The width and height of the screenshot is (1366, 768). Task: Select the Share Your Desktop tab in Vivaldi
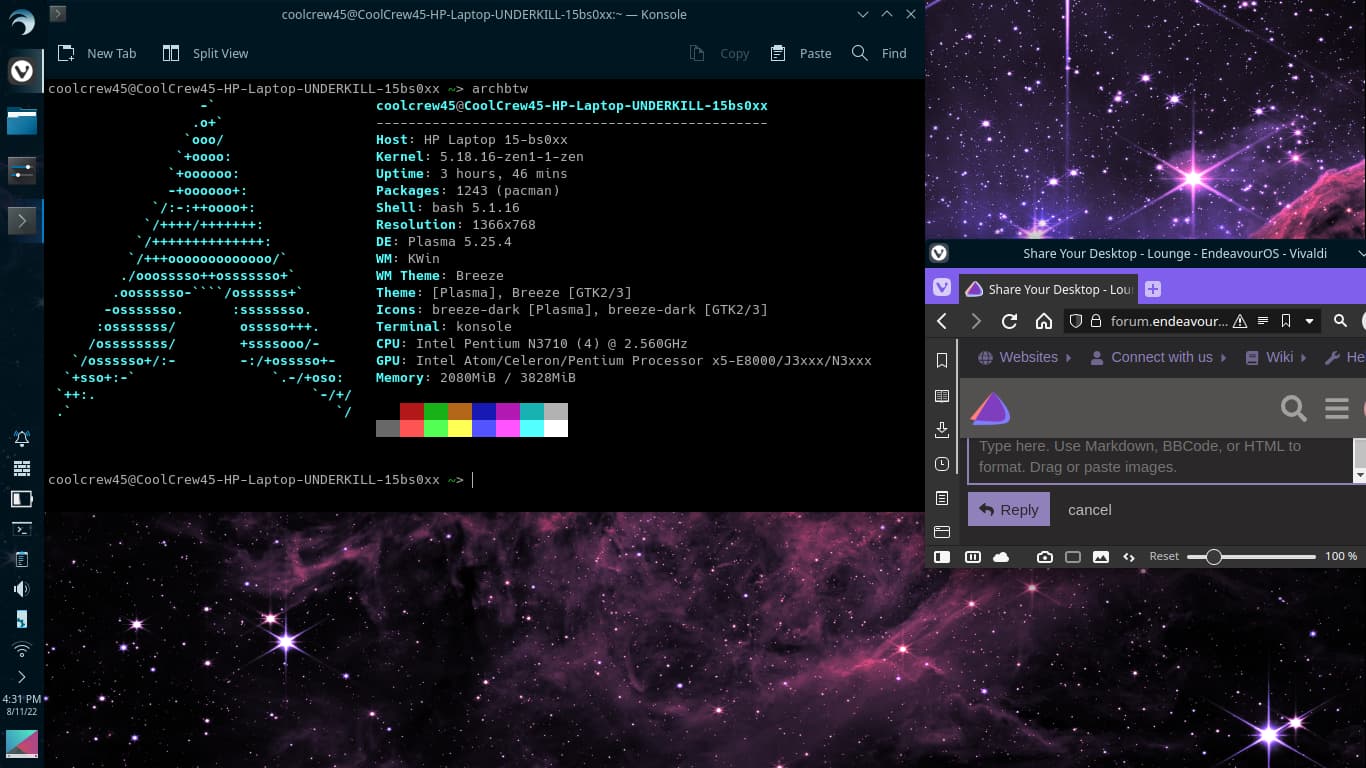(1048, 289)
